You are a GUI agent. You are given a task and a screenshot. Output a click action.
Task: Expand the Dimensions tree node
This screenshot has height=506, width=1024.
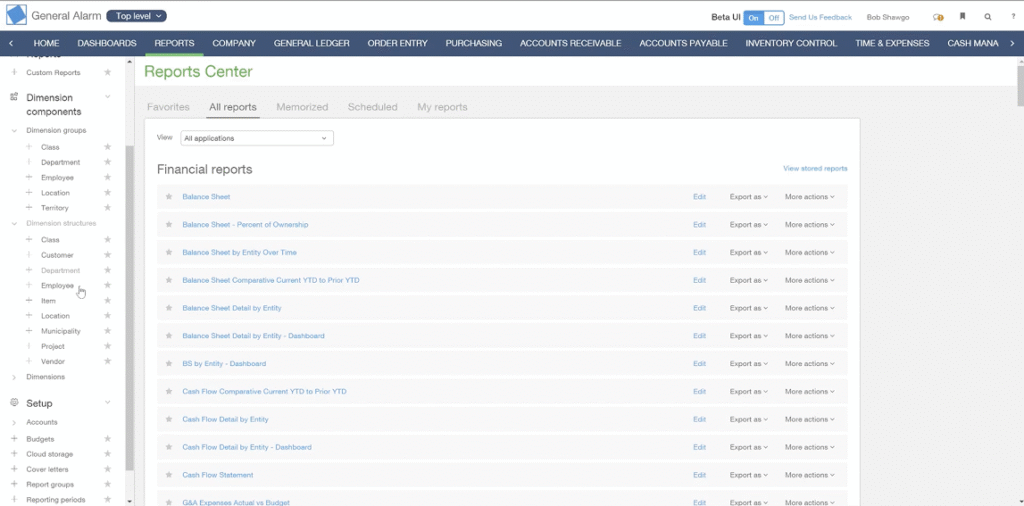(x=14, y=377)
